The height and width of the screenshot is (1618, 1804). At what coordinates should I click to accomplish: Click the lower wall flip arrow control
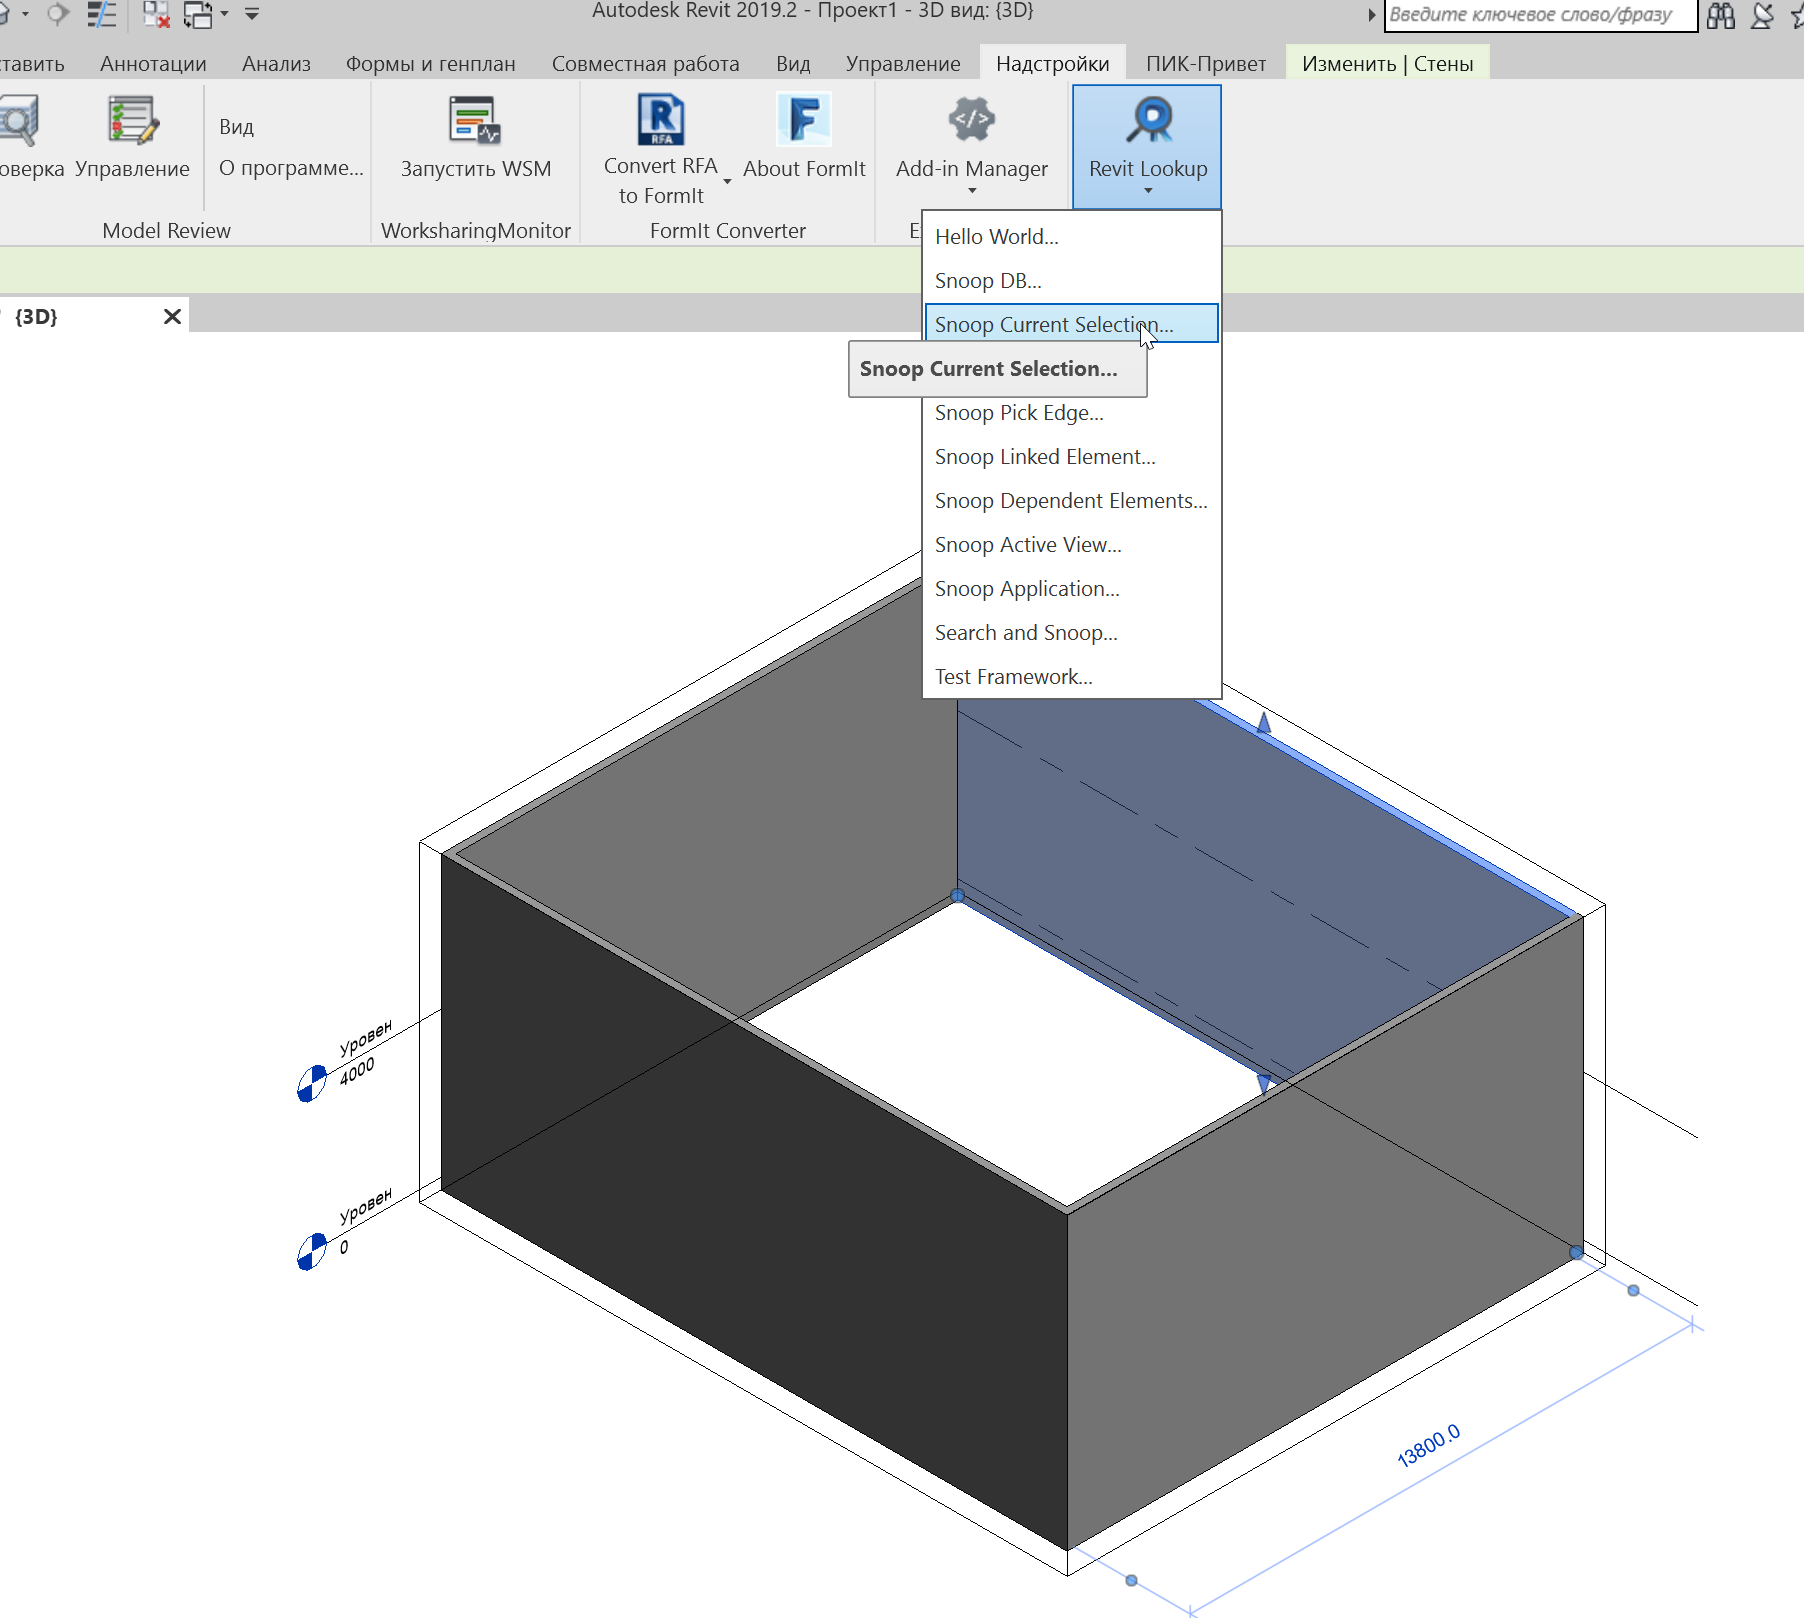1264,1084
